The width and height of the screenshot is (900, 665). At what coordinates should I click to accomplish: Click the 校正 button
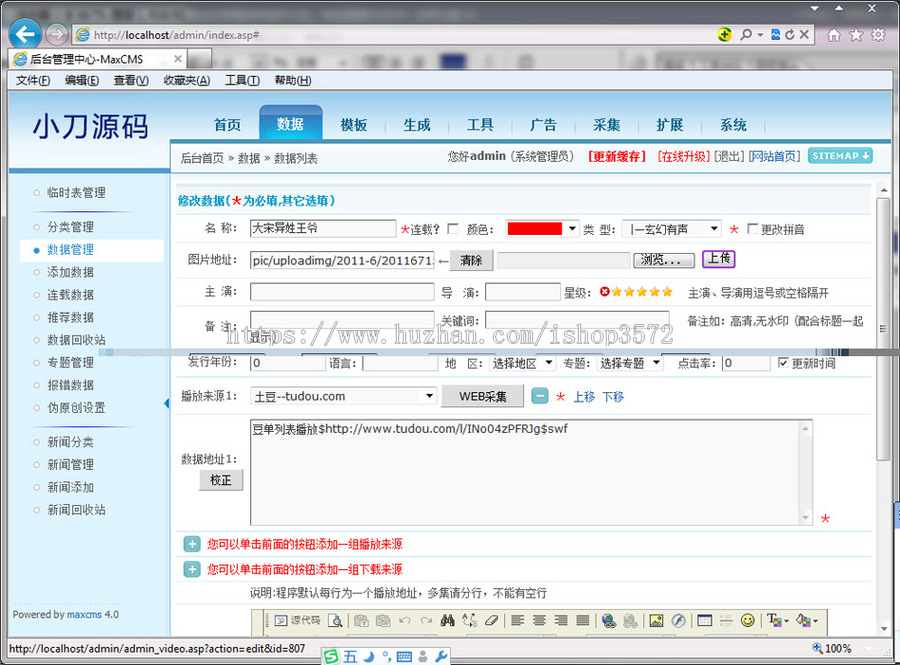[221, 480]
